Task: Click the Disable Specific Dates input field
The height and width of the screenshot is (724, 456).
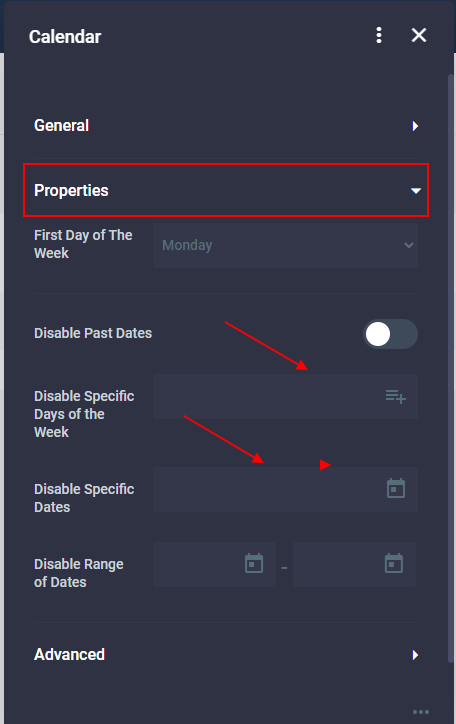Action: 285,489
